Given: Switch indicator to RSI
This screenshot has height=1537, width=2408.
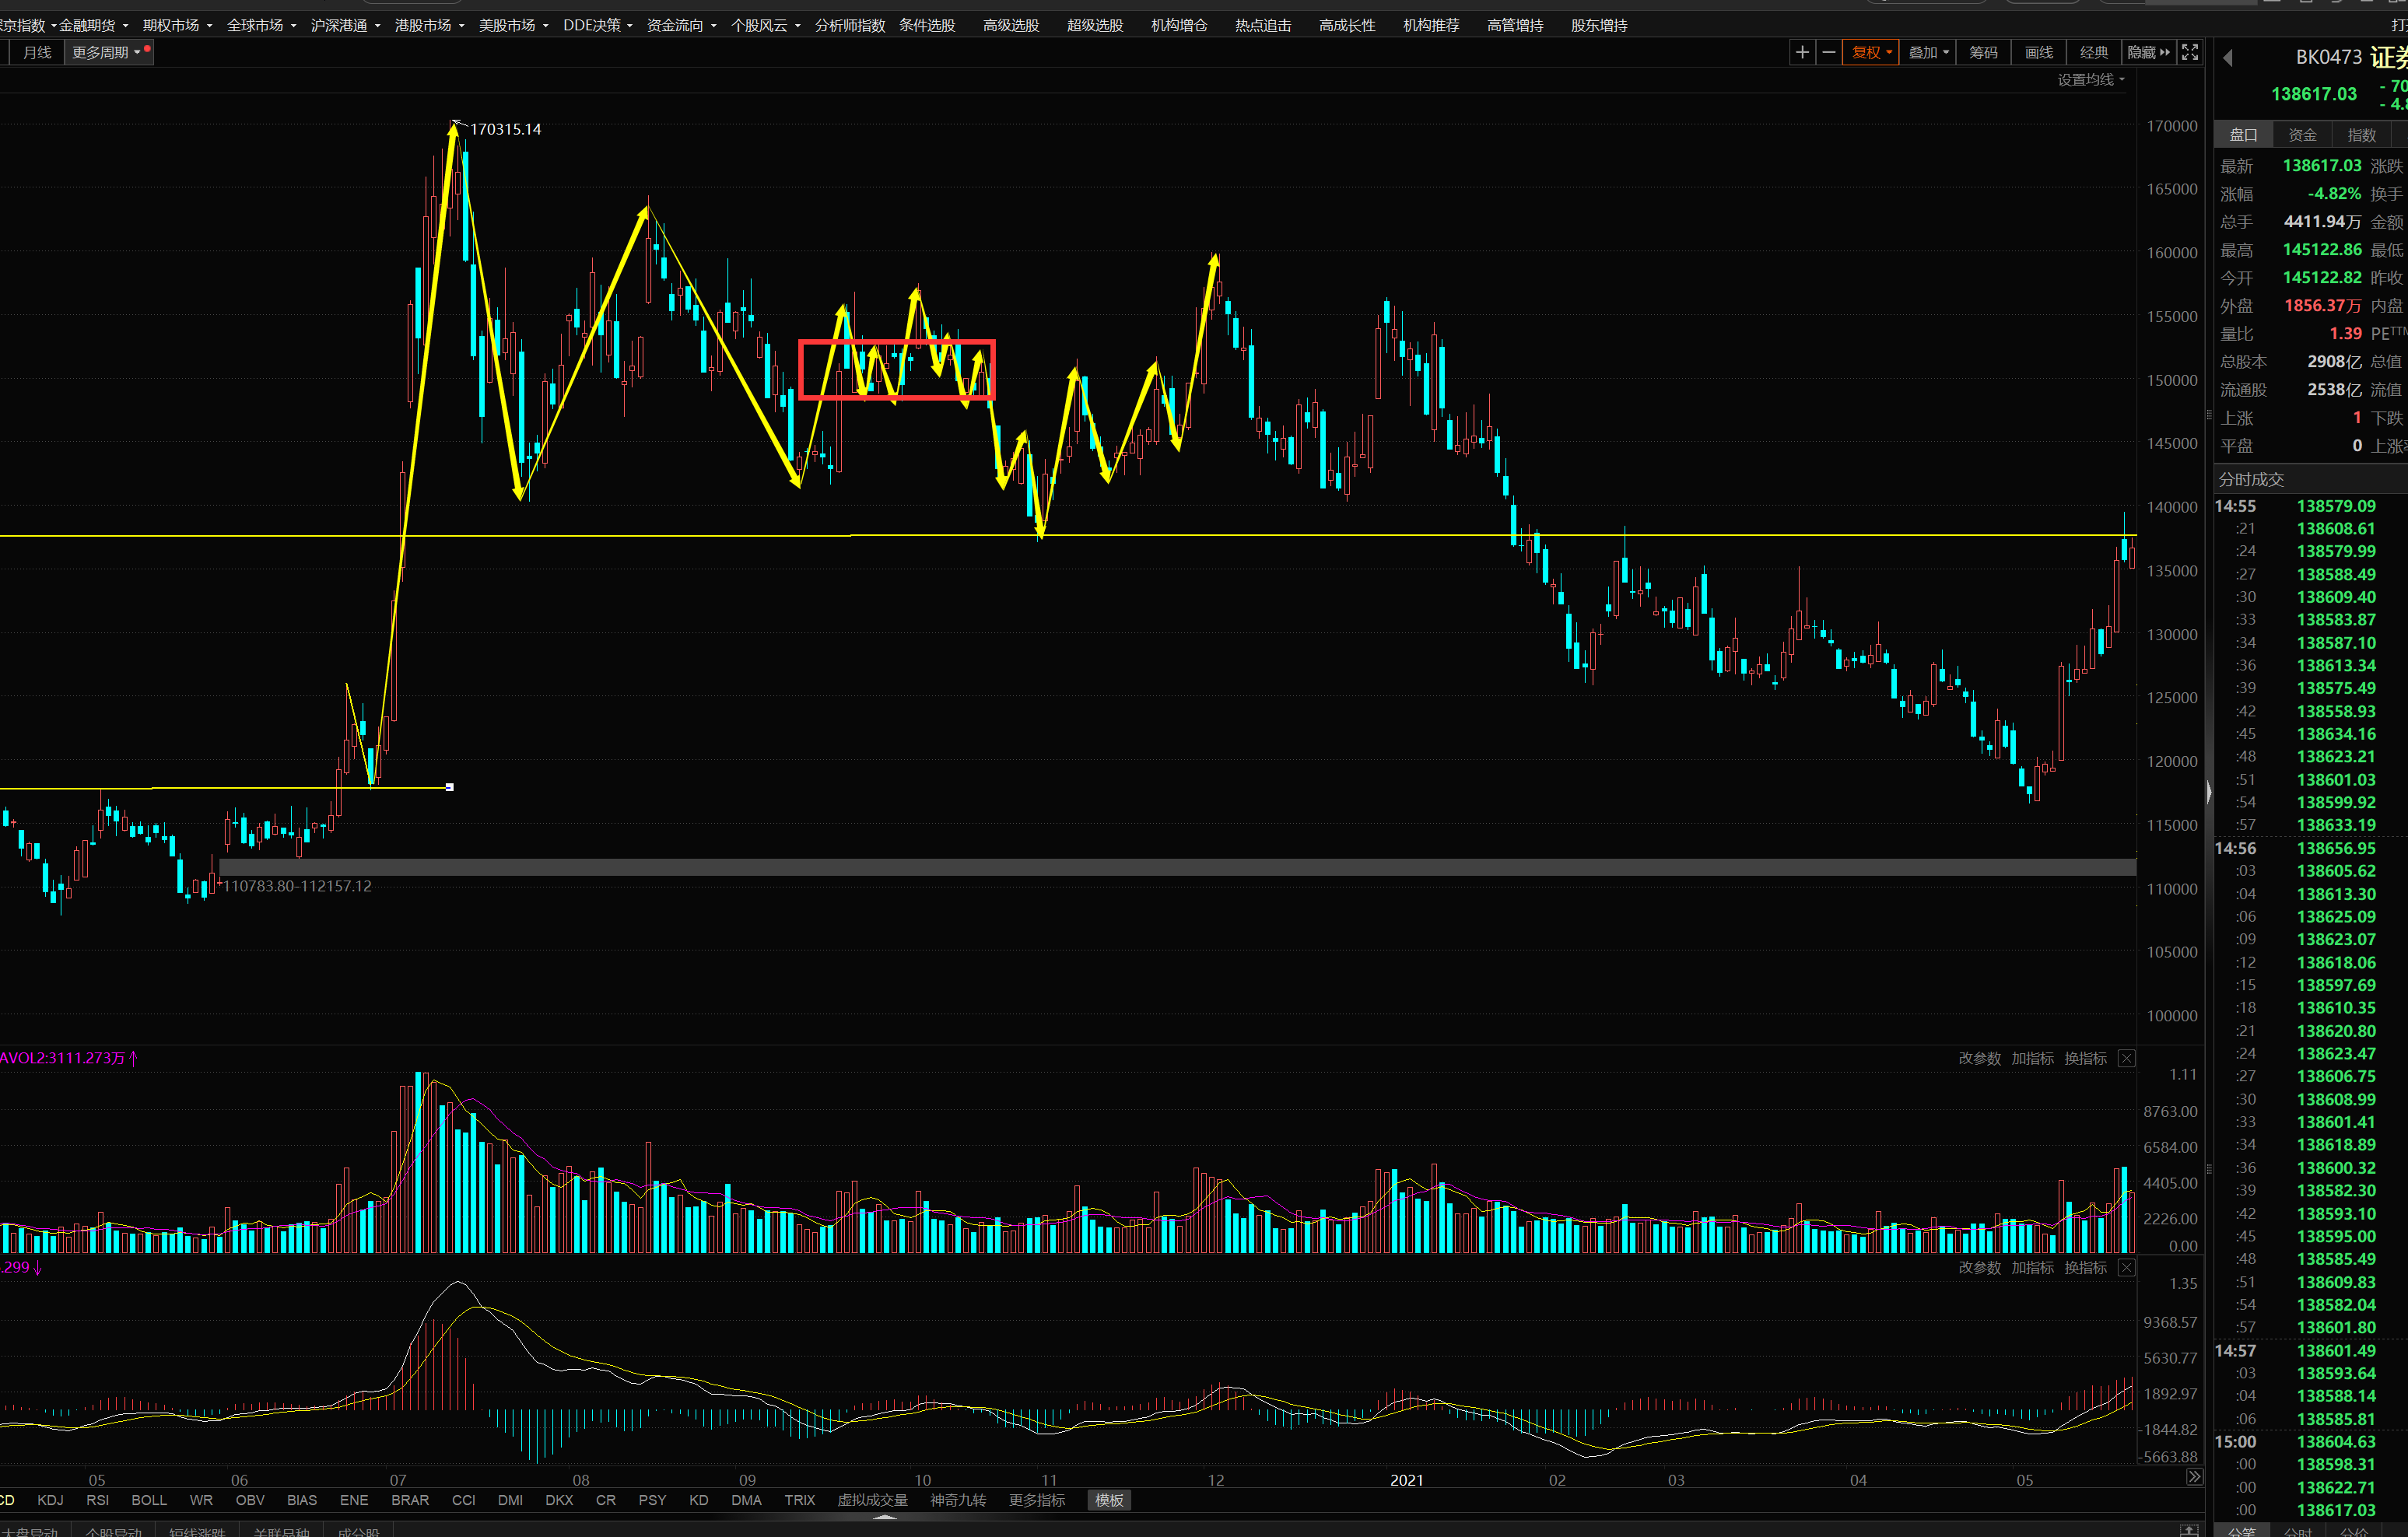Looking at the screenshot, I should (98, 1500).
